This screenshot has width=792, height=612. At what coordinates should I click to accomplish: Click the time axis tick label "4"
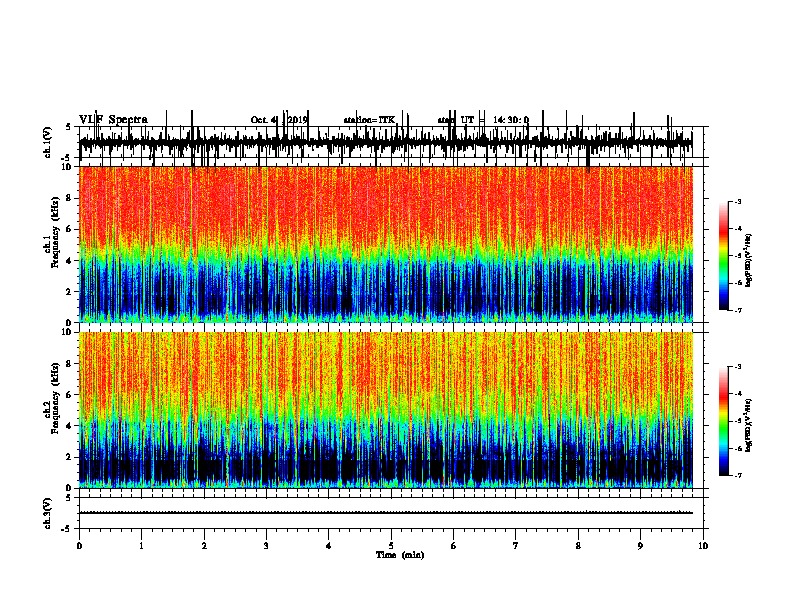tap(329, 546)
